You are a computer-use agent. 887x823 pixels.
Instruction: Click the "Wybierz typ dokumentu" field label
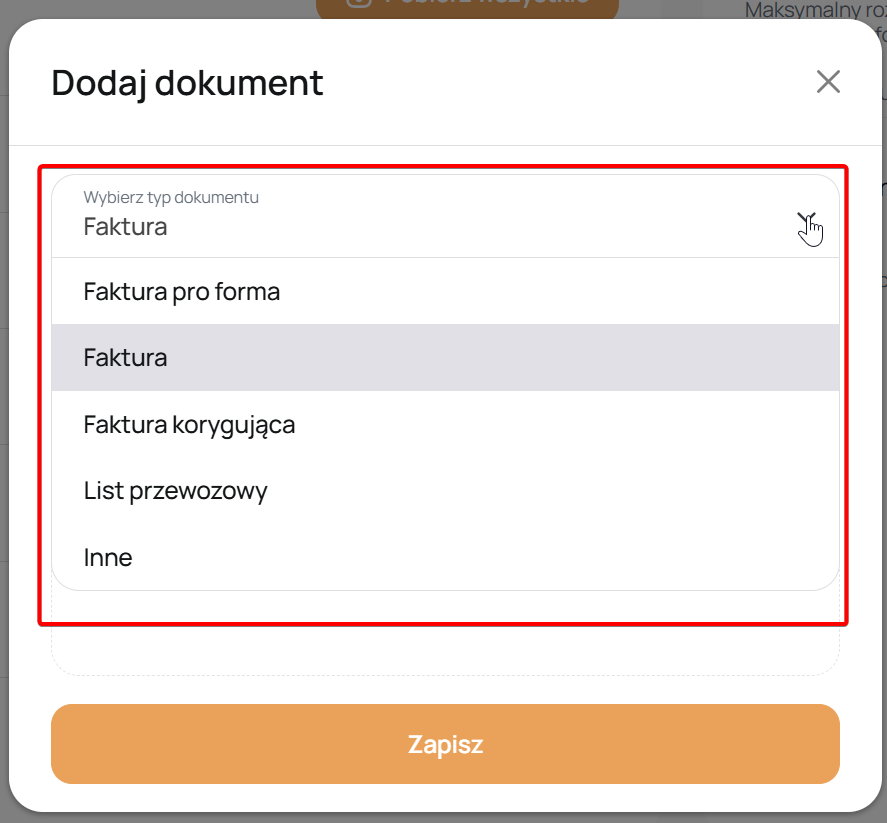tap(171, 197)
